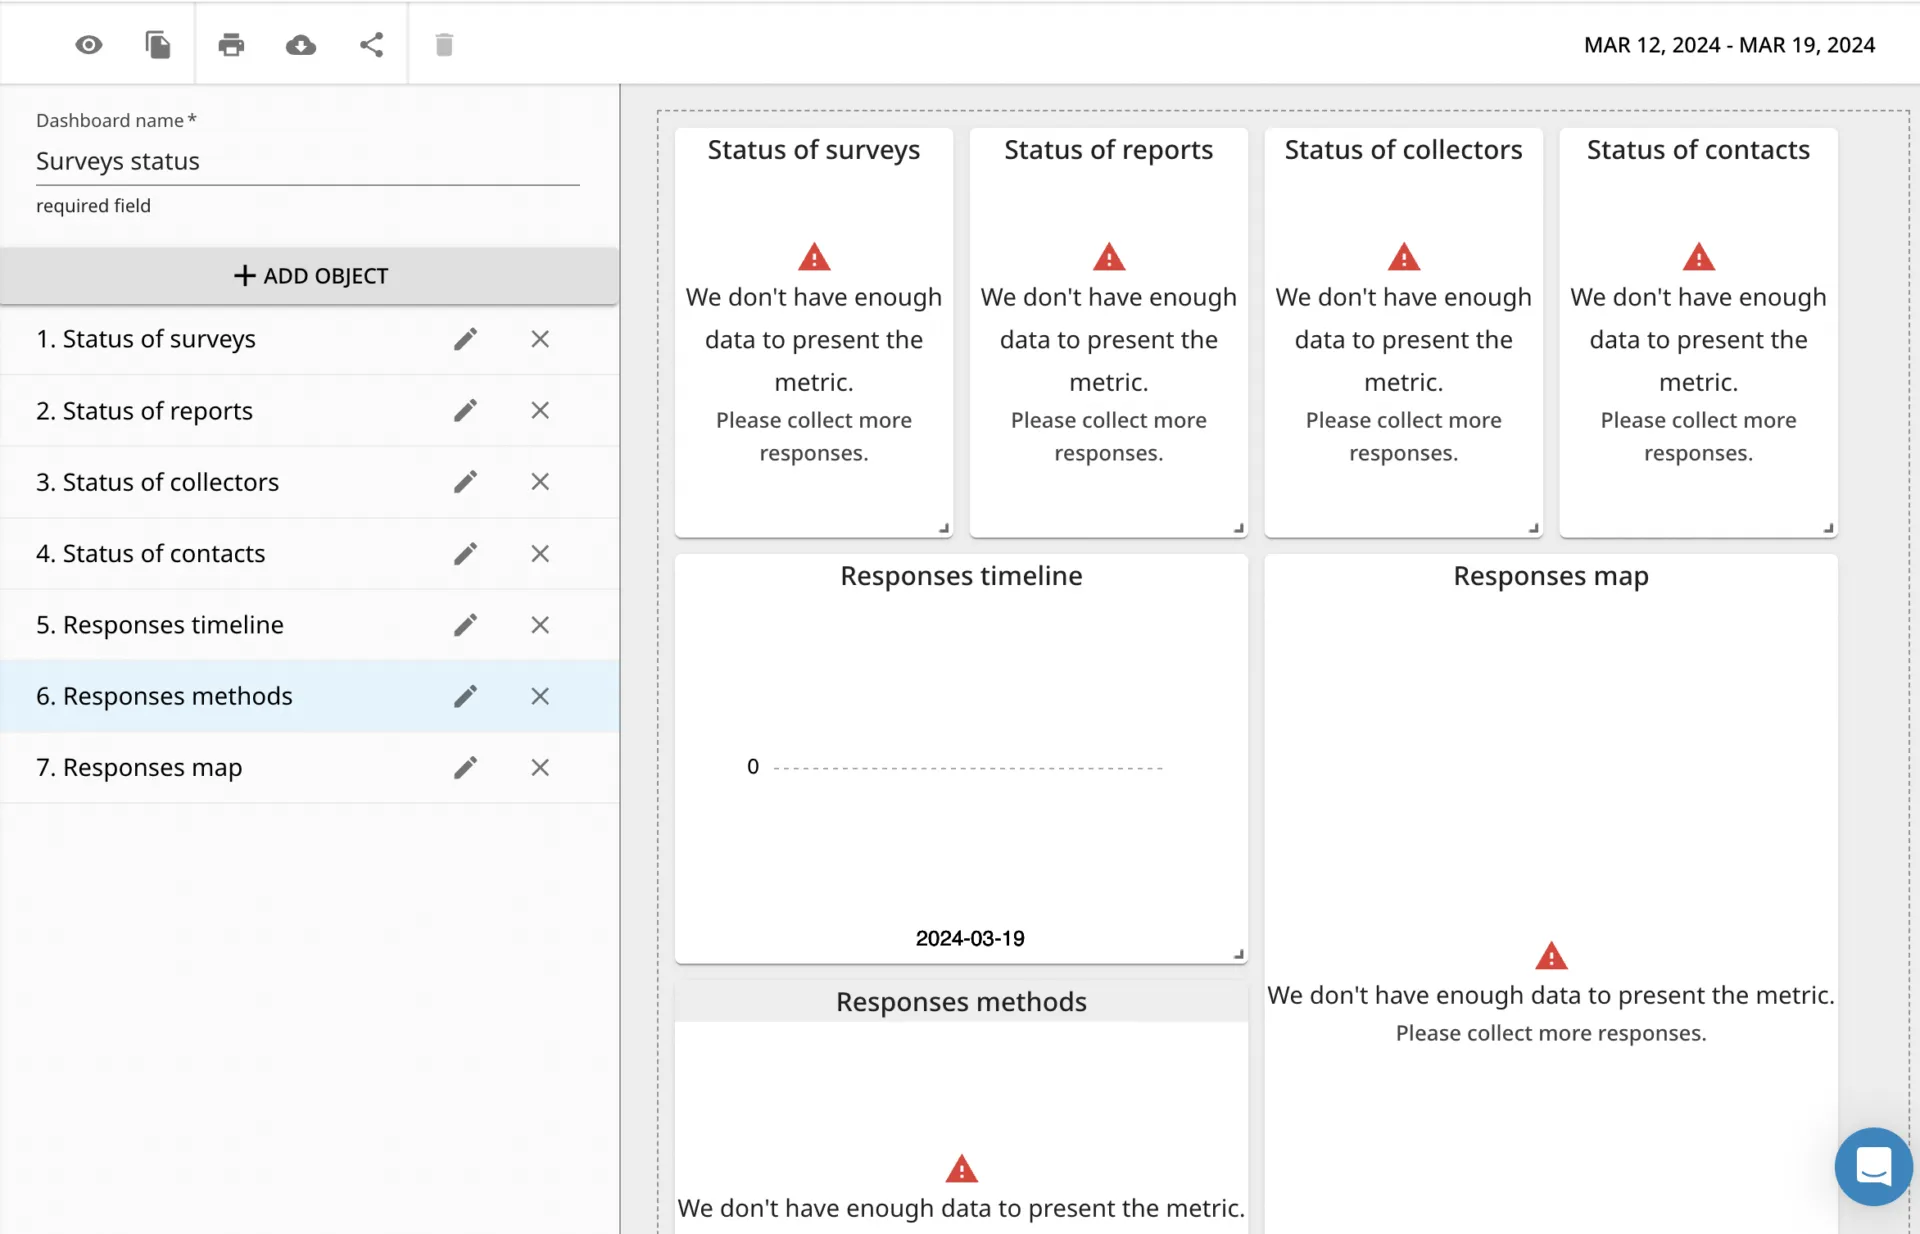Edit Responses timeline object
Screen dimensions: 1920x1234
coord(465,625)
